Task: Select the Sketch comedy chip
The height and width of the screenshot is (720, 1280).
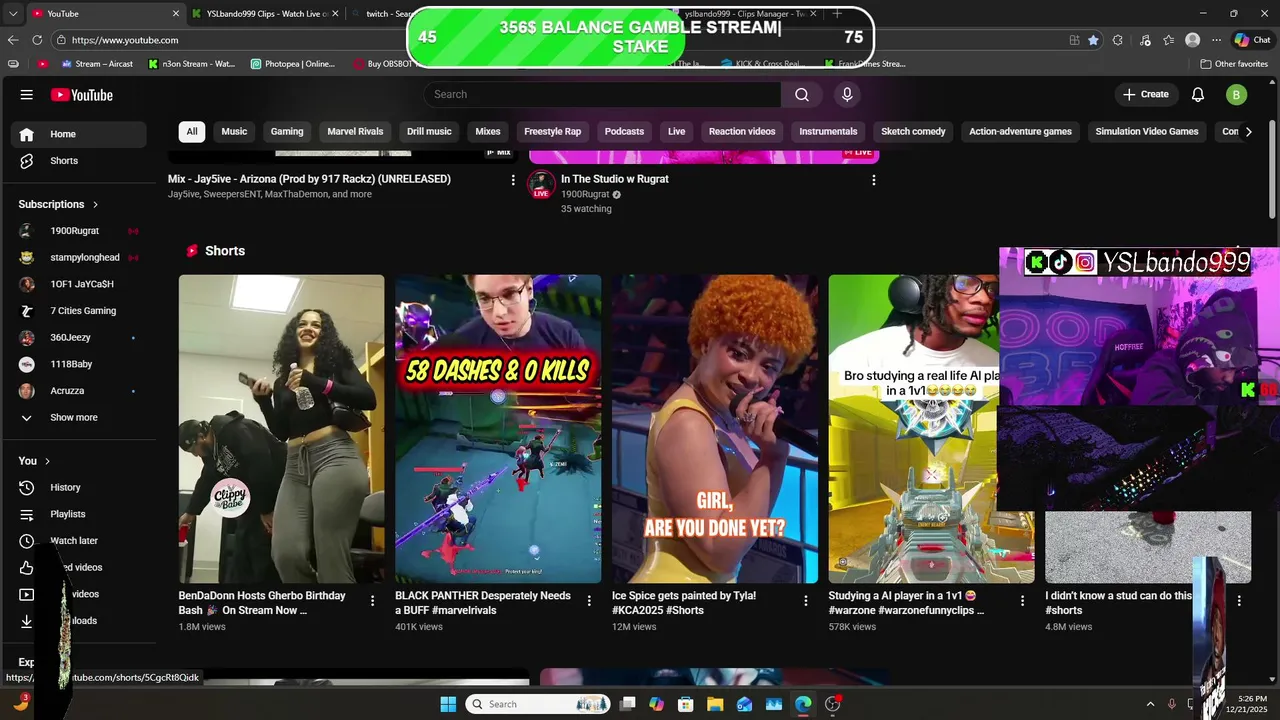Action: [913, 131]
